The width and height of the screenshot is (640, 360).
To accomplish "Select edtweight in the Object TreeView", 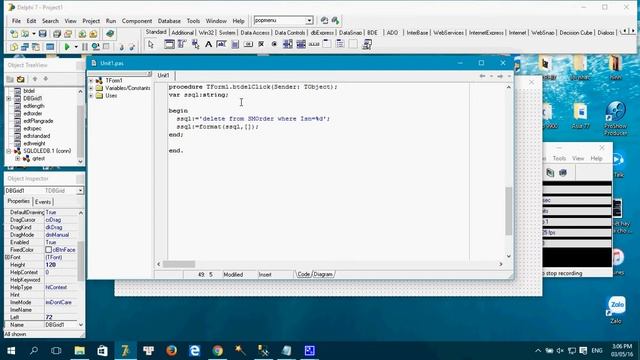I will click(34, 143).
